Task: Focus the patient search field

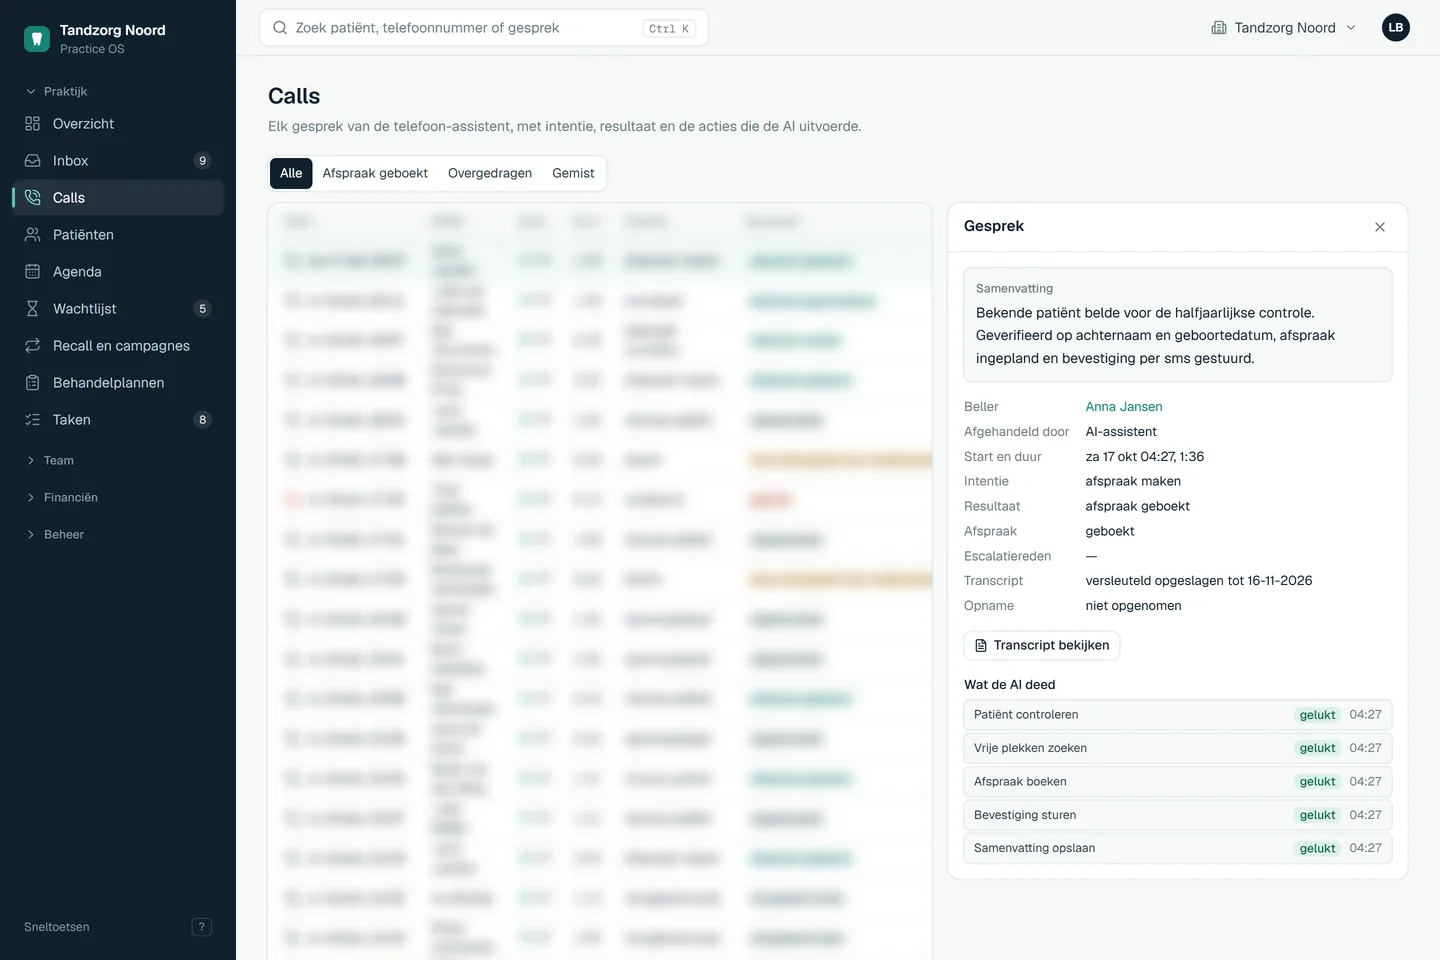Action: (x=484, y=28)
